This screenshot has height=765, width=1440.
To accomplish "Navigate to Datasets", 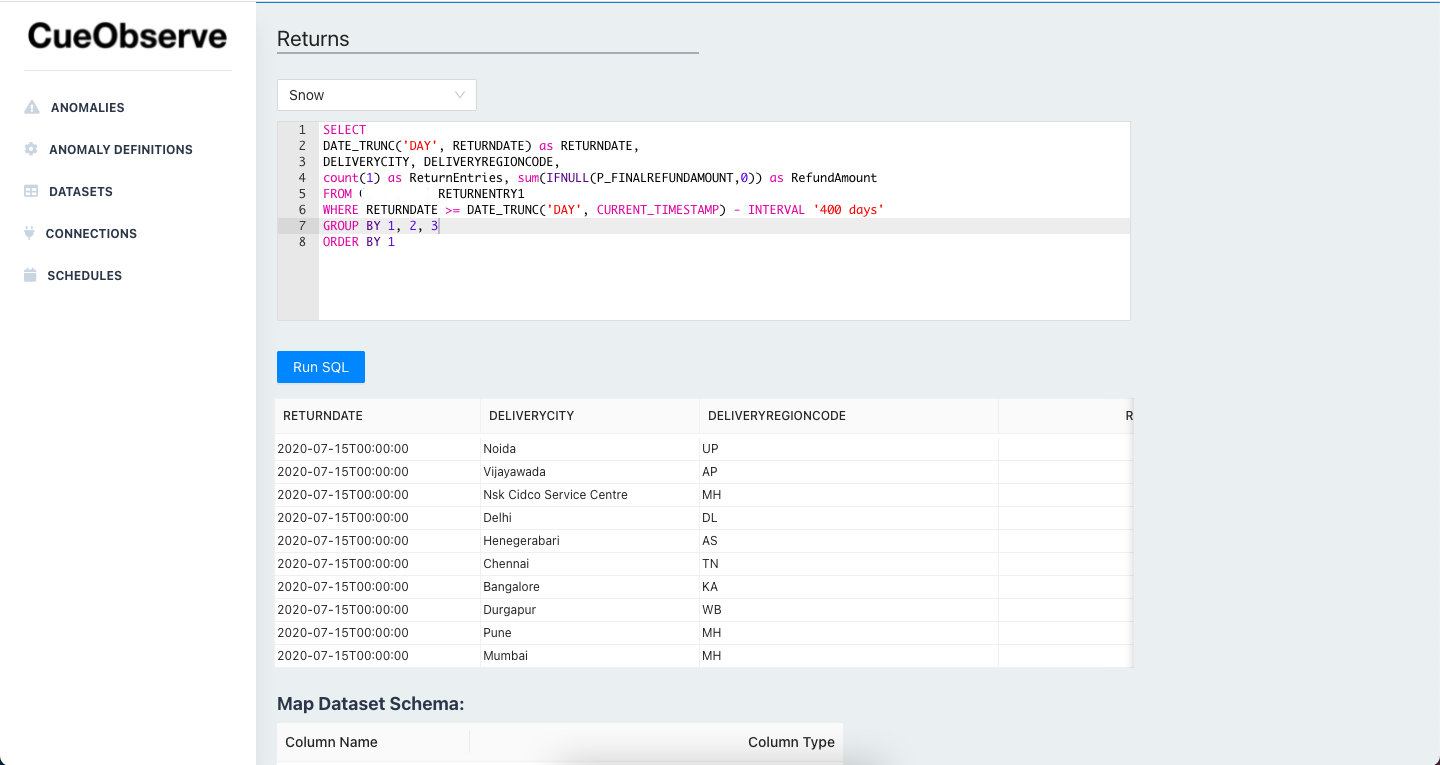I will [x=81, y=191].
